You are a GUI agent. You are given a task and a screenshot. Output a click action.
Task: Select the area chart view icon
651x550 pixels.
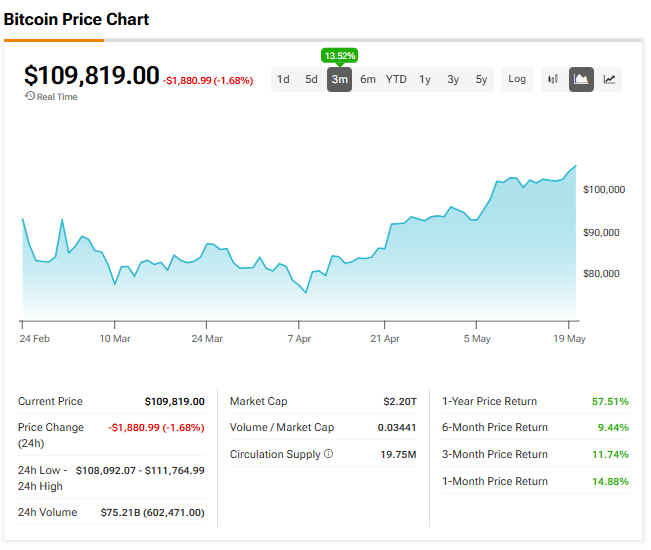point(581,79)
